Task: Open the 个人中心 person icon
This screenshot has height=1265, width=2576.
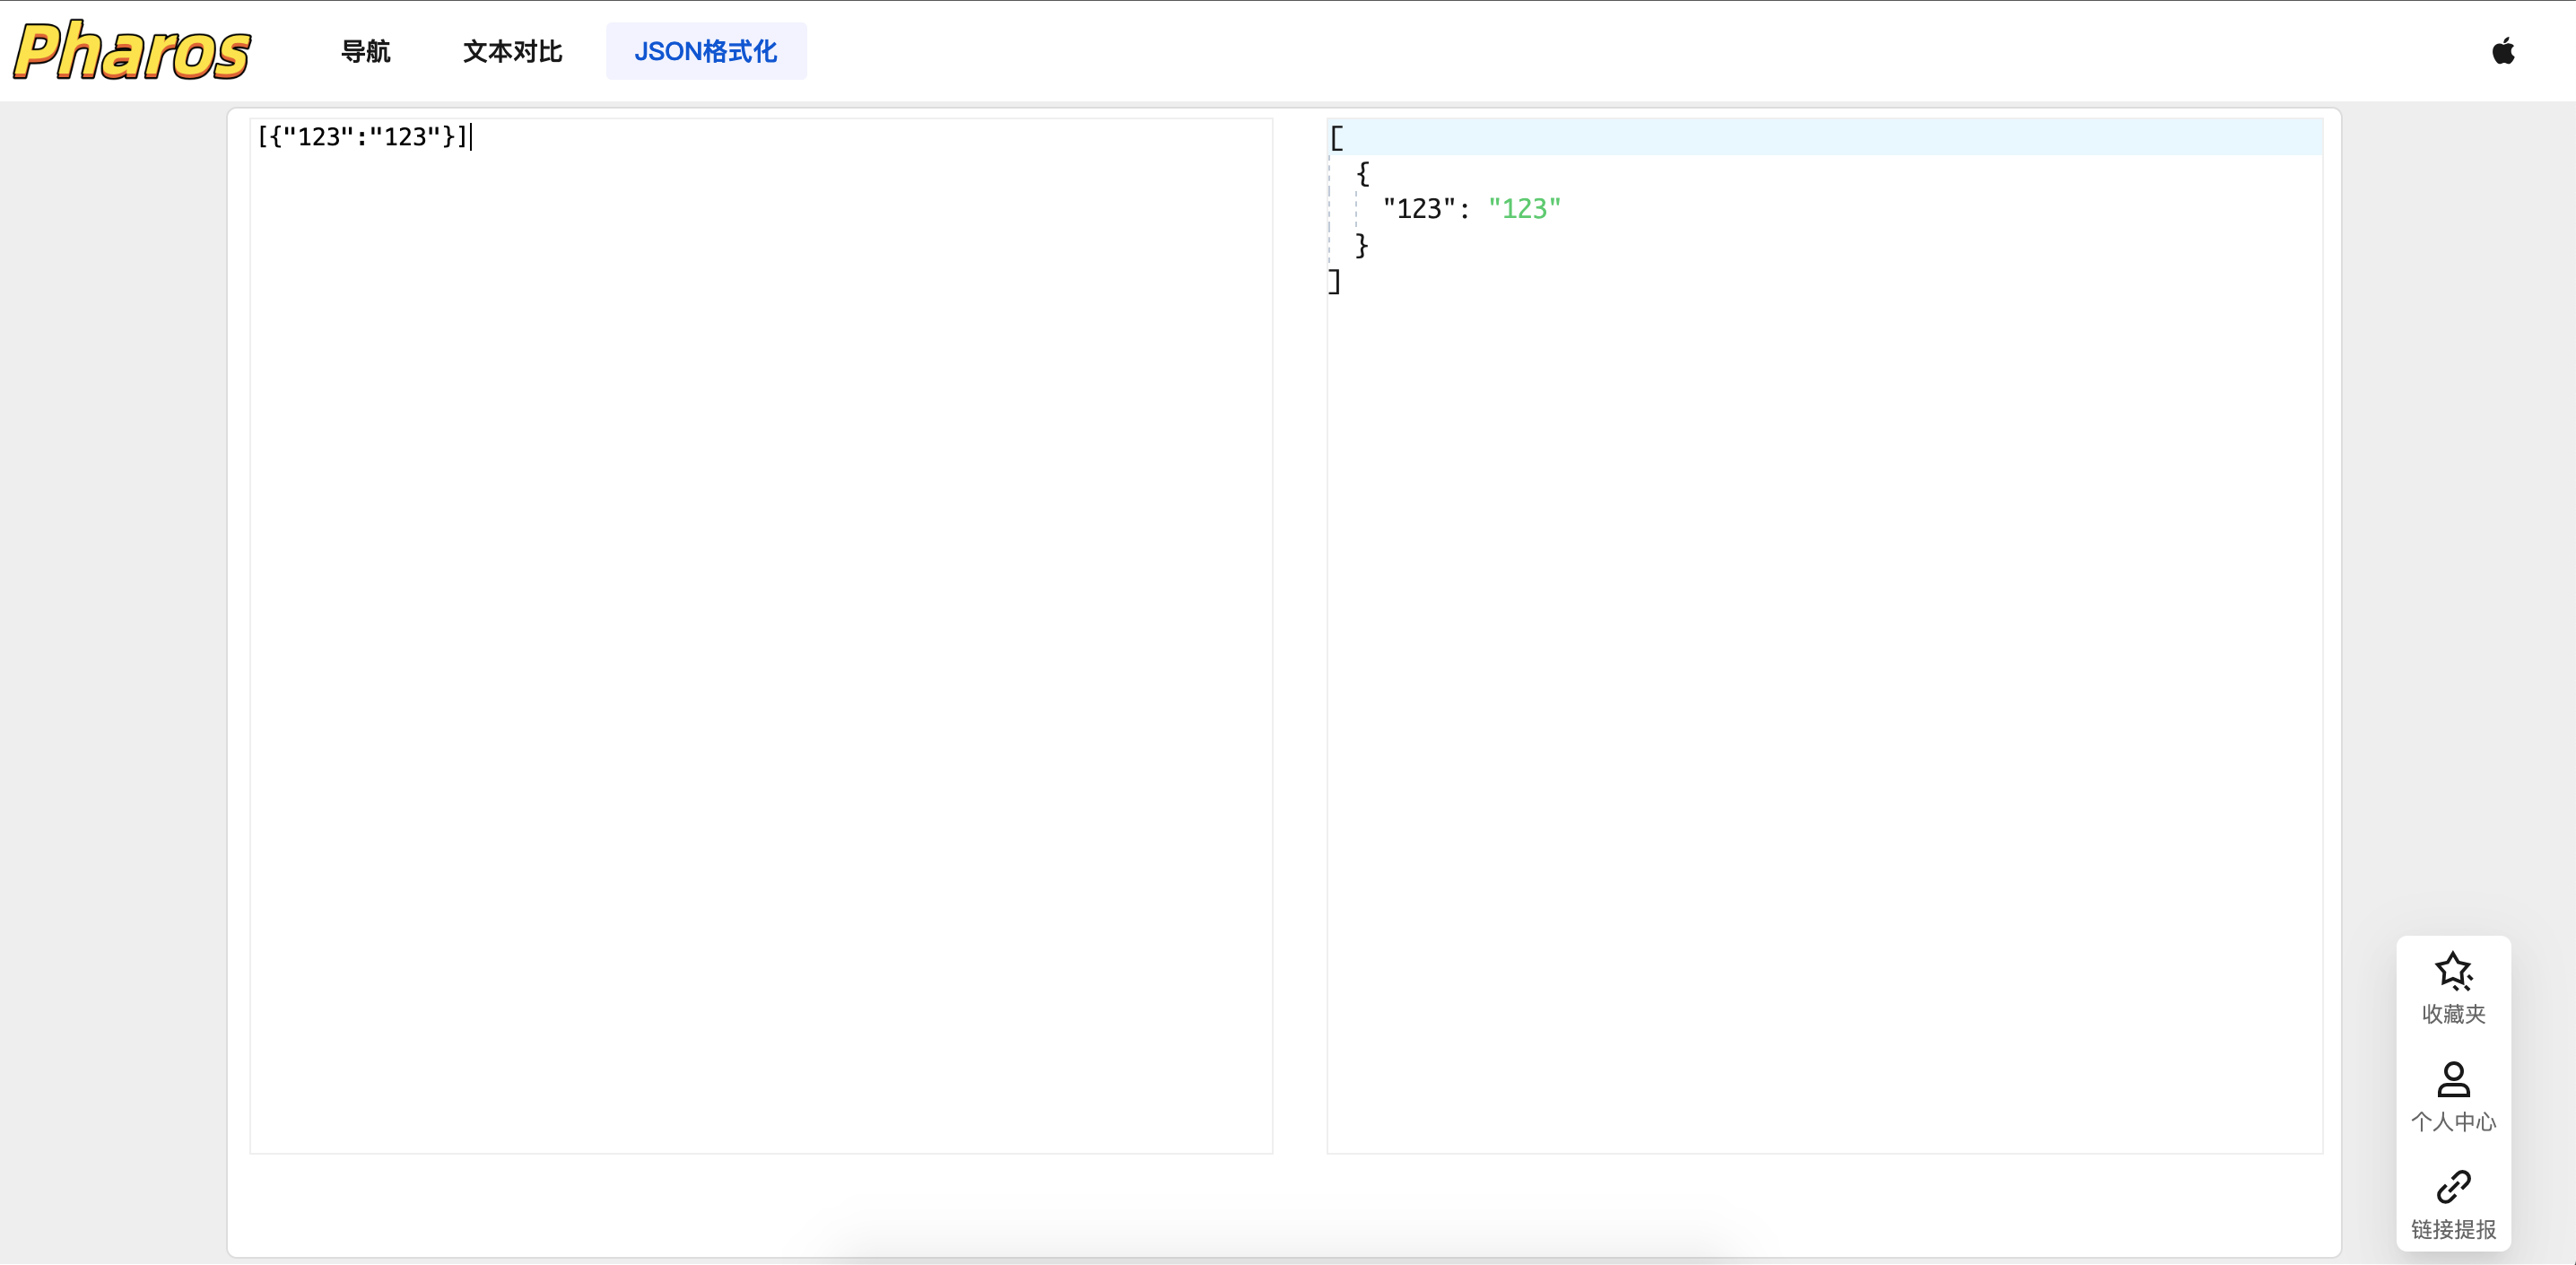Action: click(x=2453, y=1078)
